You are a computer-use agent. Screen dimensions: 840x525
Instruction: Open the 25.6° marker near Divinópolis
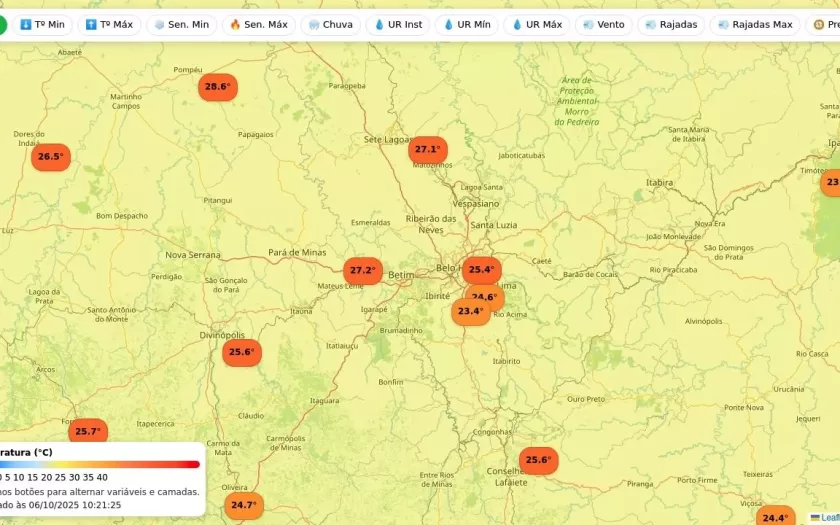point(241,352)
